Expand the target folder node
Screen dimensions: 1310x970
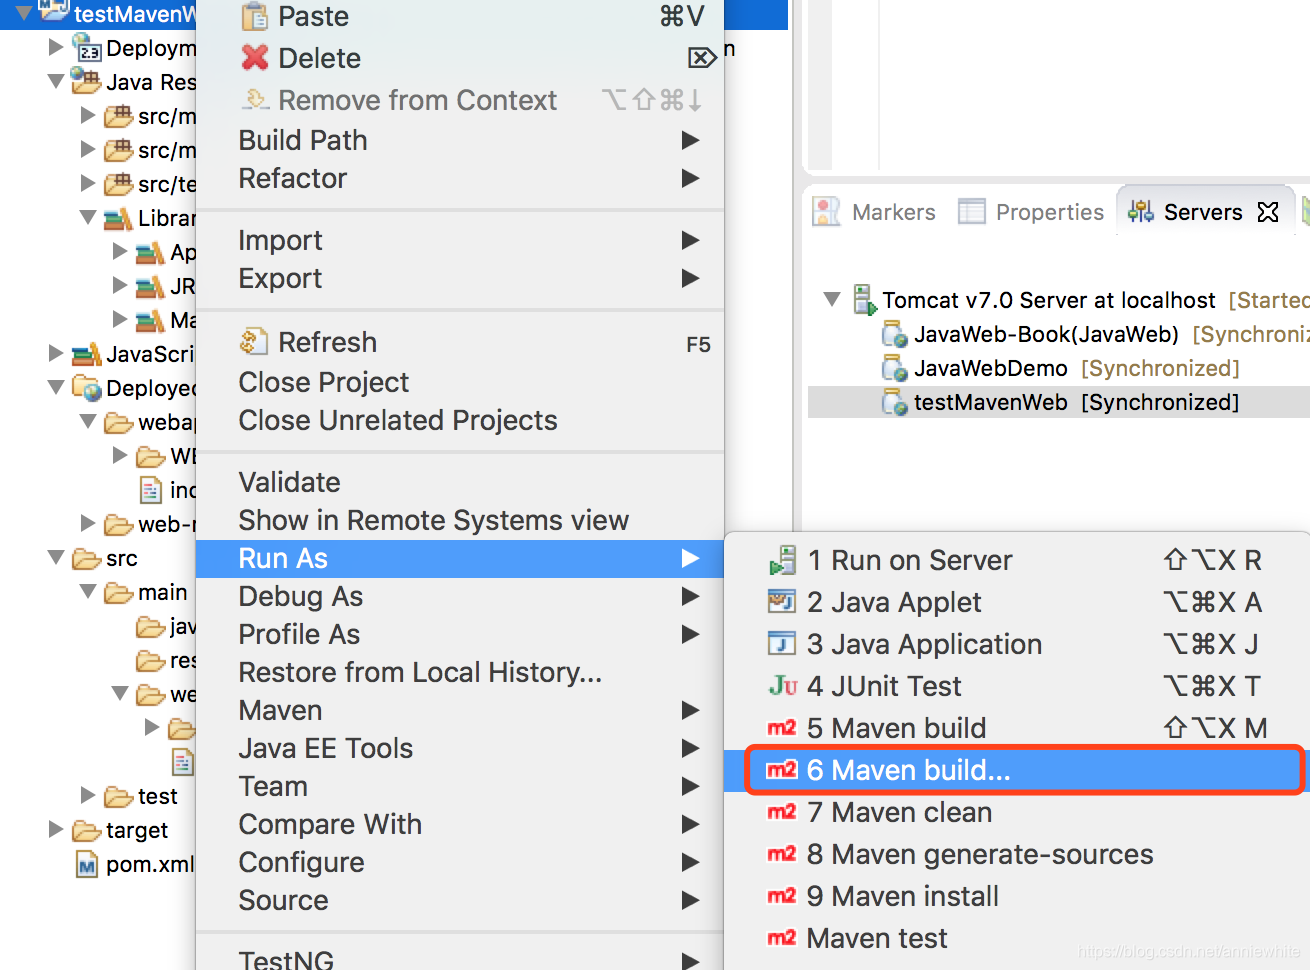click(x=56, y=829)
